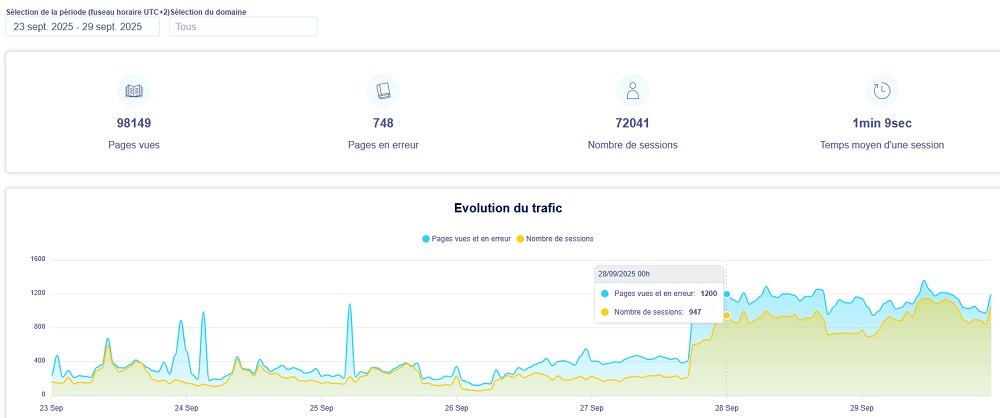Viewport: 1000px width, 418px height.
Task: Click the blue data point marker on the chart
Action: pos(727,294)
